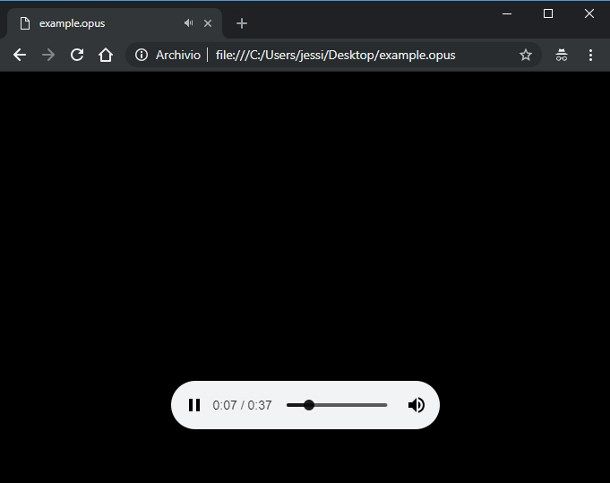The image size is (610, 483).
Task: Jump near the end of the seek track
Action: 381,405
